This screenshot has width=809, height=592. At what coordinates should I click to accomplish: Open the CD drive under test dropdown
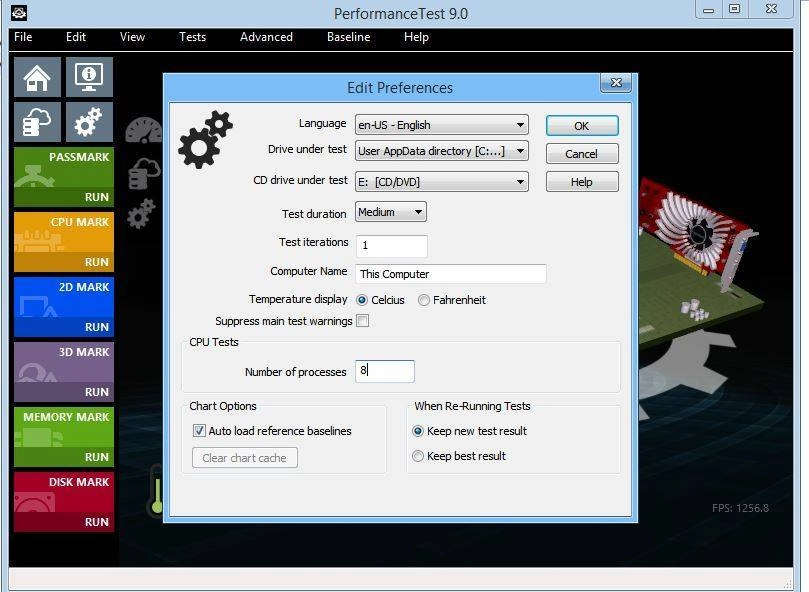[442, 182]
